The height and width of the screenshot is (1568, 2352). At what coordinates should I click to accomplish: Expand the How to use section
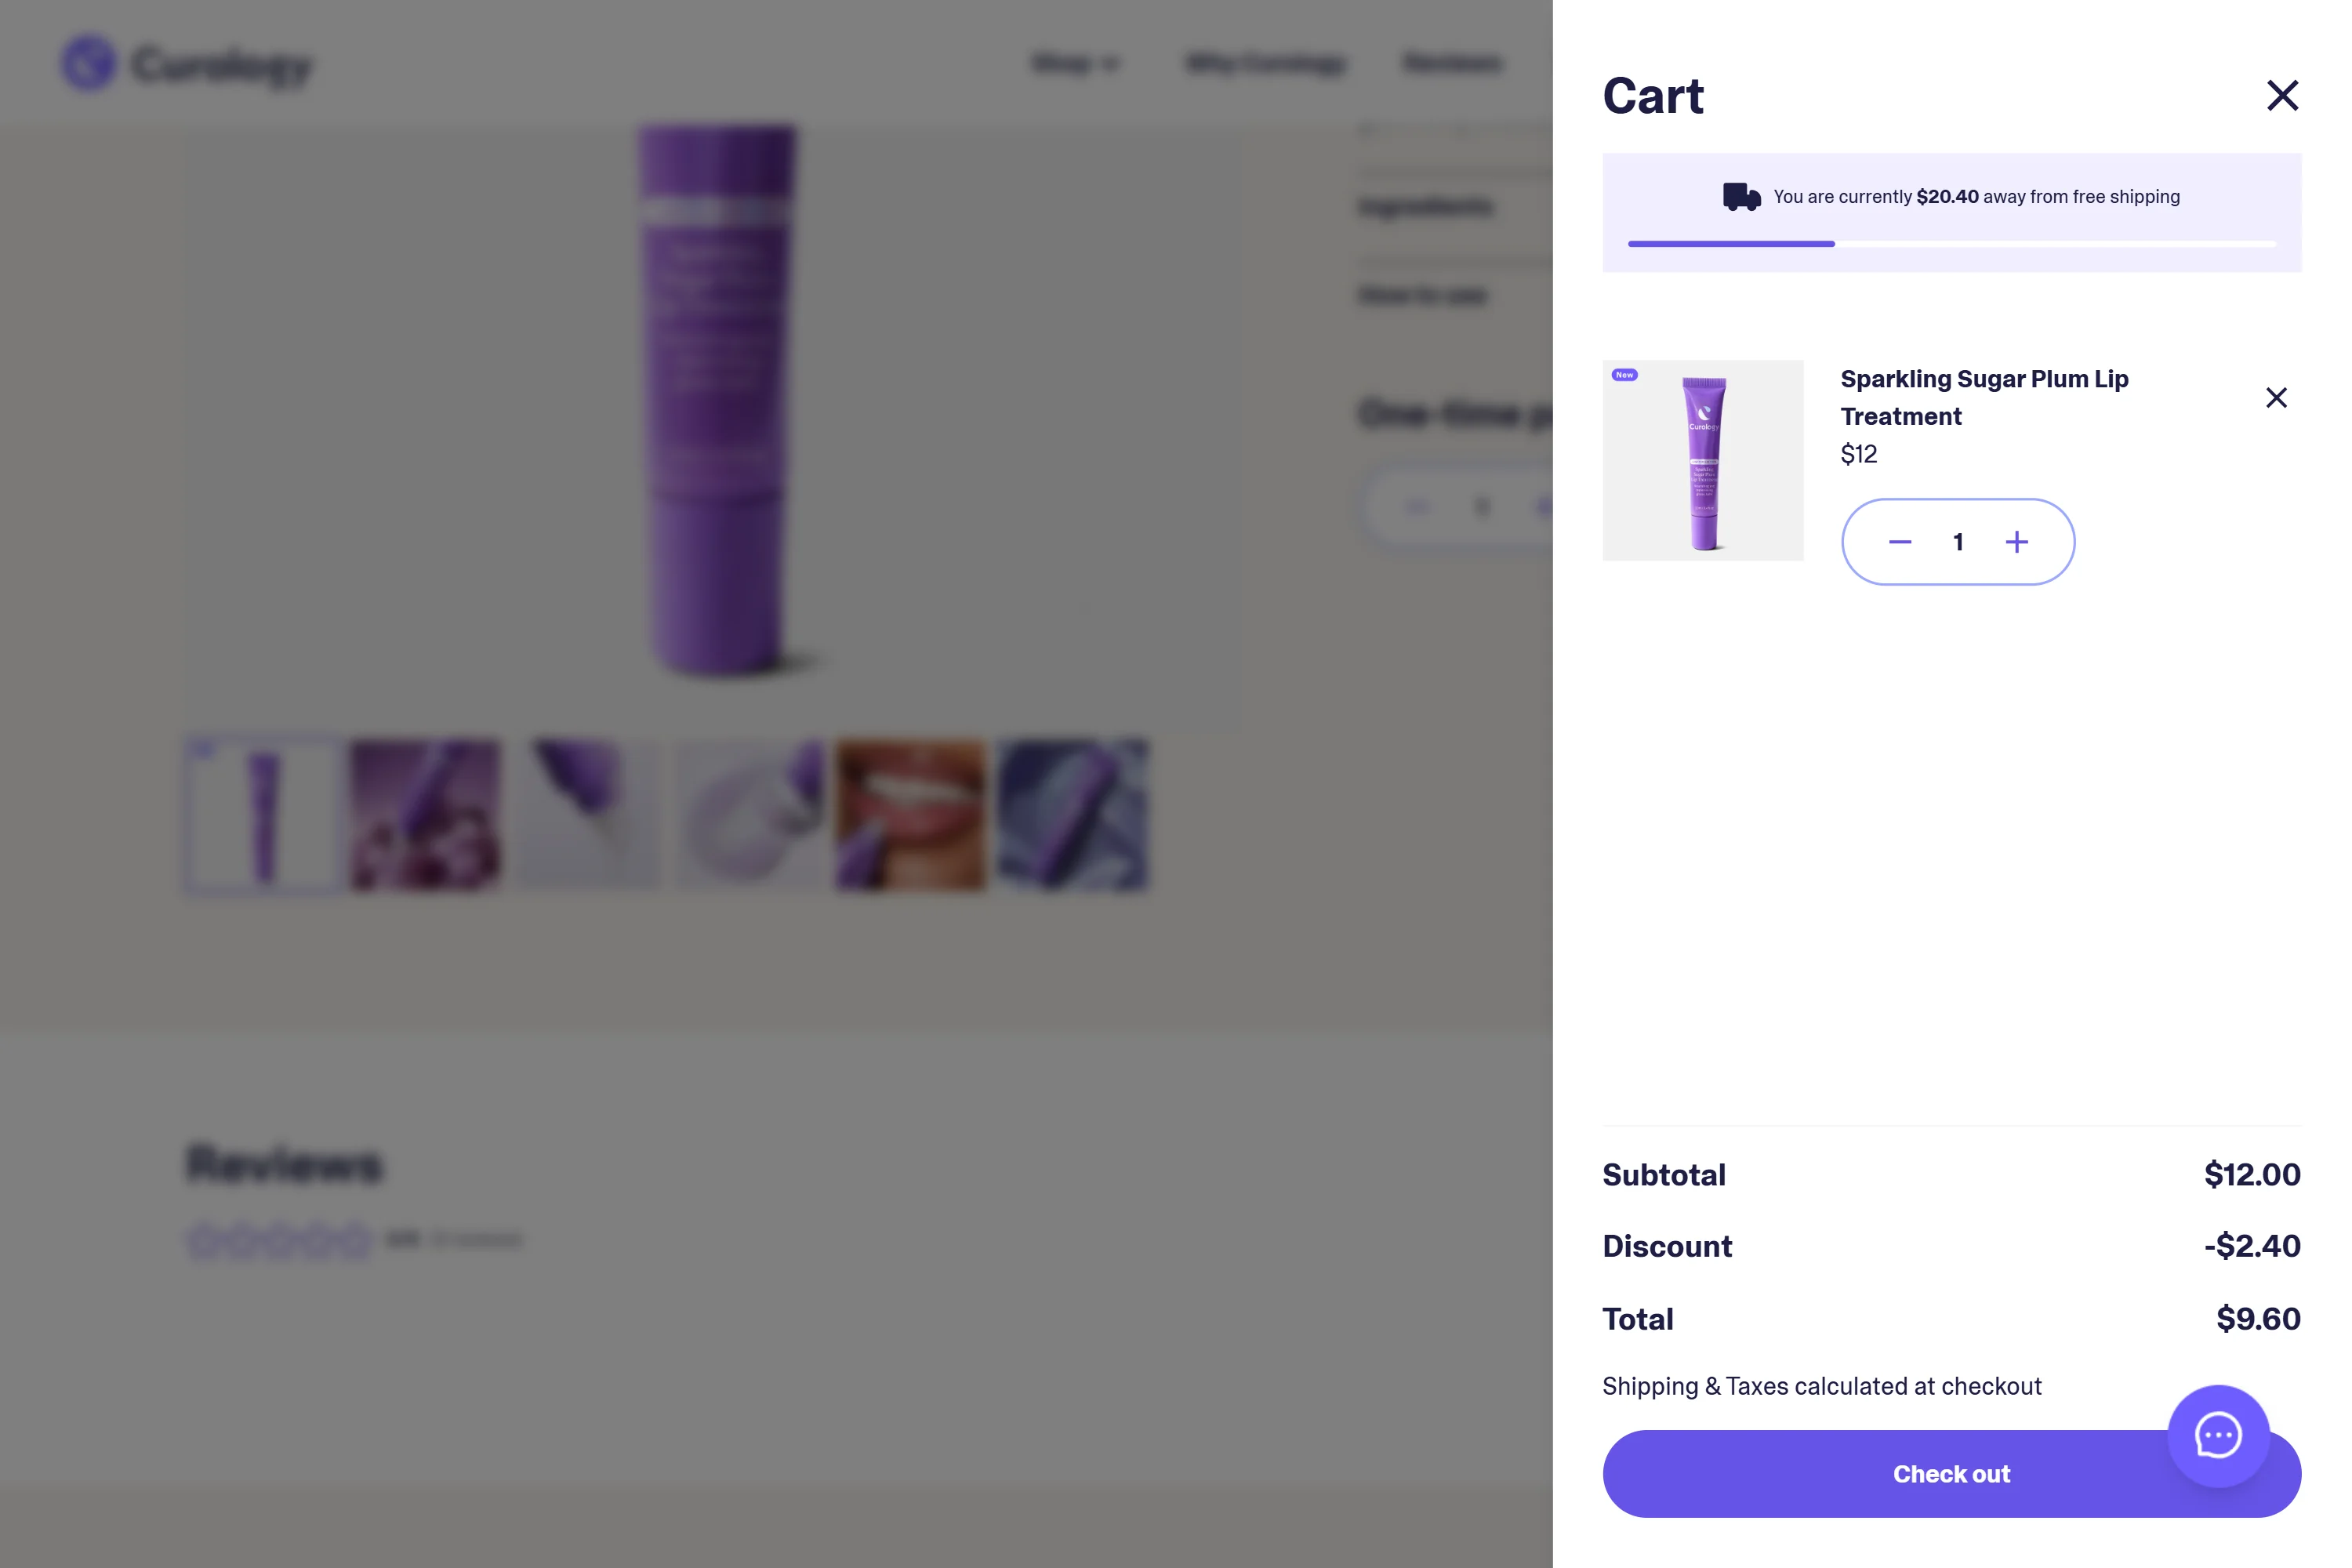[x=1422, y=295]
